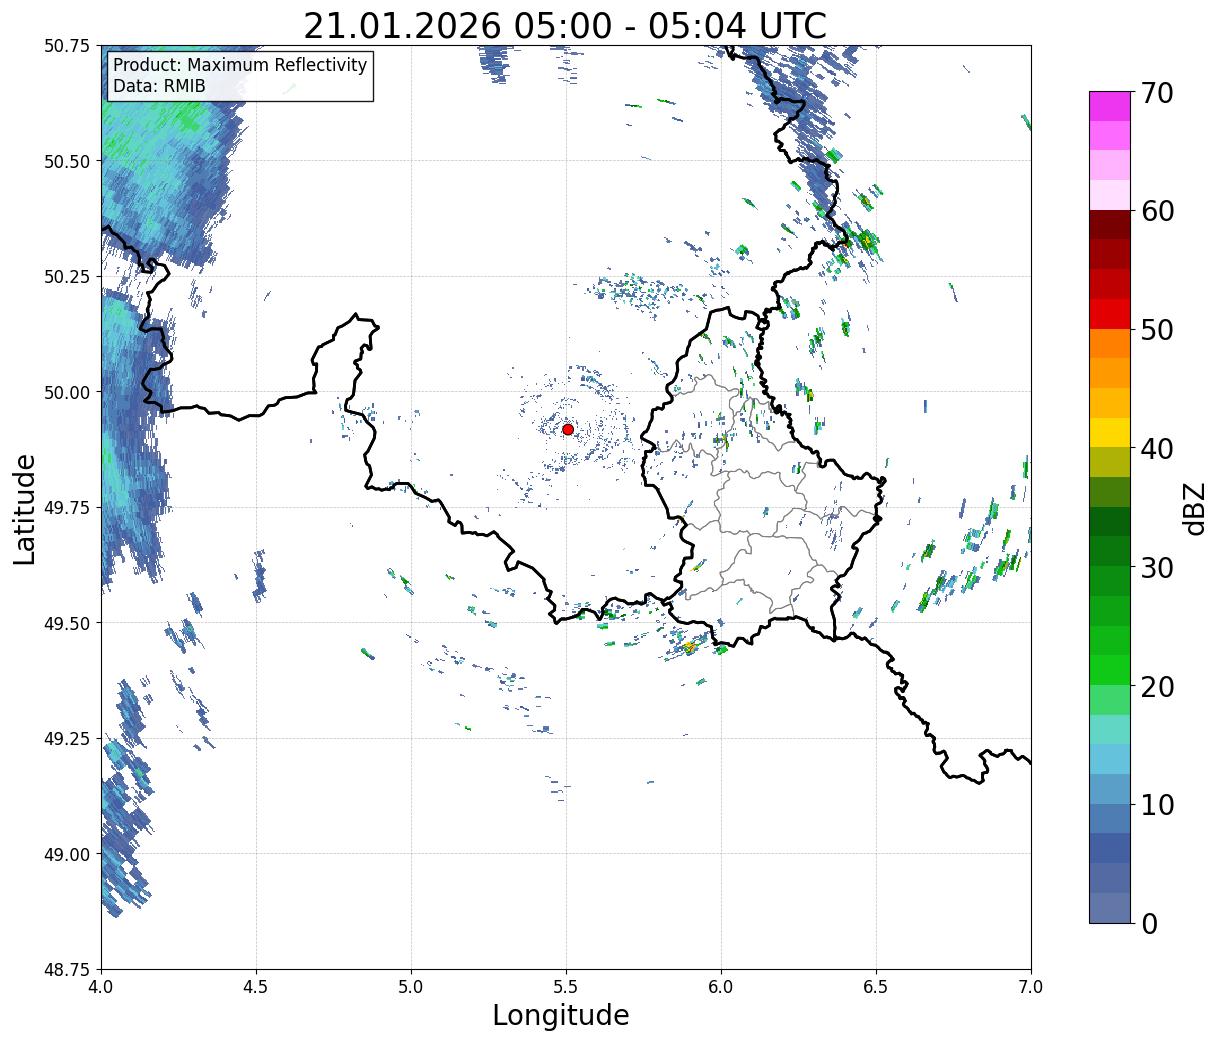Click colorbar tick label 30

click(1156, 567)
